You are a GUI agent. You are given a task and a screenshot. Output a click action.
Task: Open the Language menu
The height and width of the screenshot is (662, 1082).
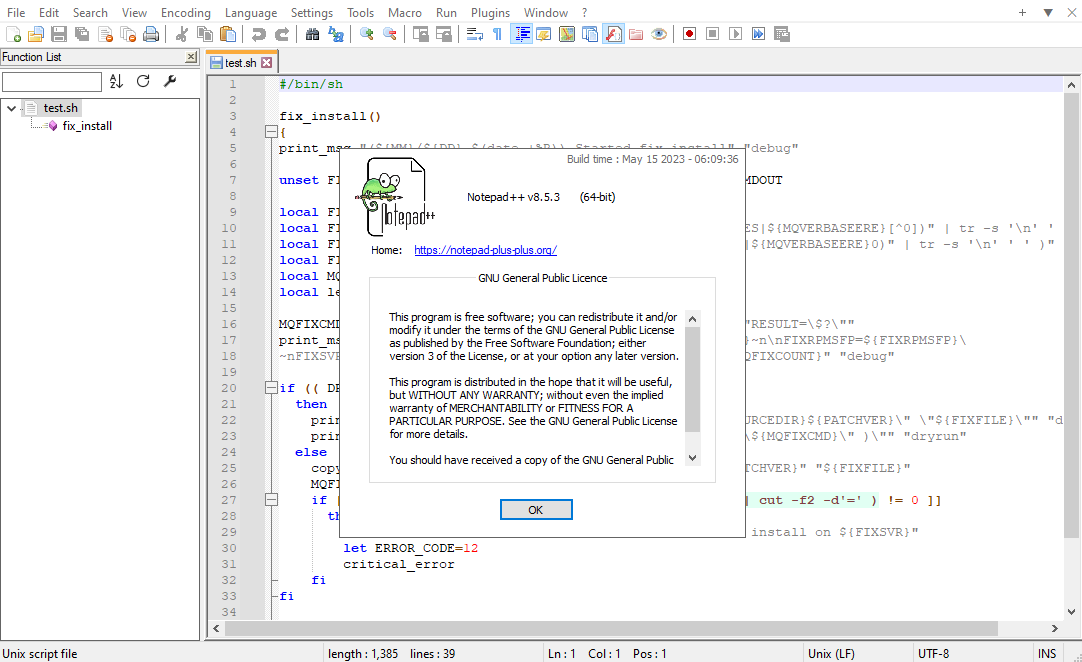250,12
